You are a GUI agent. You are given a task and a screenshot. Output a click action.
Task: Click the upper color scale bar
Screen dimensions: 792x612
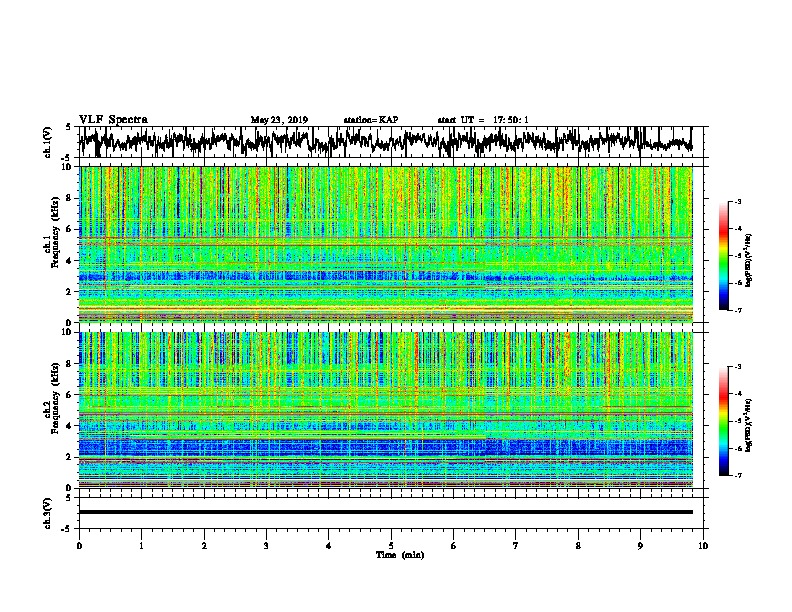724,256
